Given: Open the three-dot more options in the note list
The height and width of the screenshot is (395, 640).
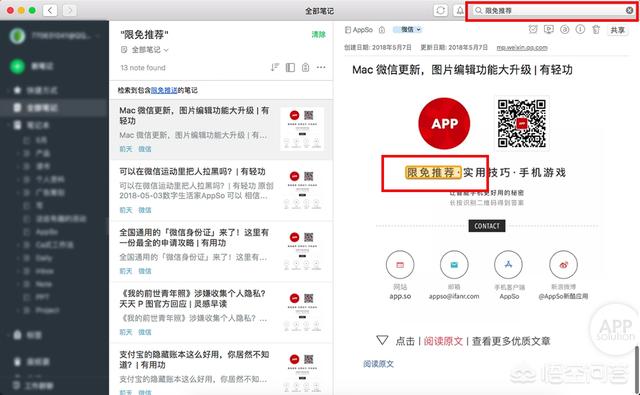Looking at the screenshot, I should (x=321, y=67).
